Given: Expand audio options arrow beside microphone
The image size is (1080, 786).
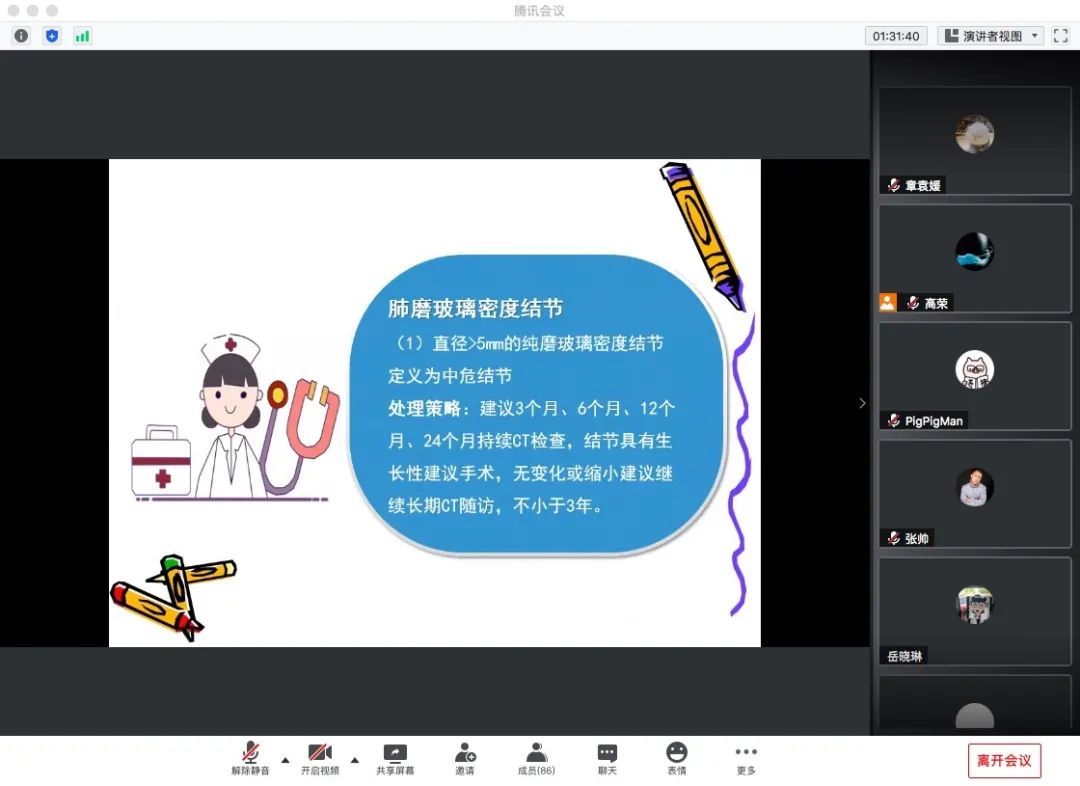Looking at the screenshot, I should [x=285, y=760].
